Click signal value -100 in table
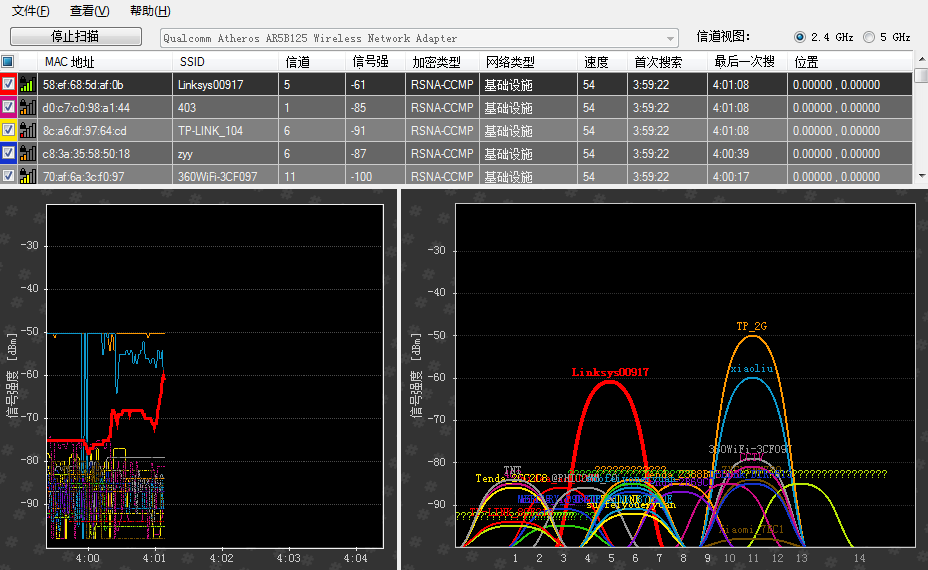The width and height of the screenshot is (928, 570). click(x=361, y=176)
